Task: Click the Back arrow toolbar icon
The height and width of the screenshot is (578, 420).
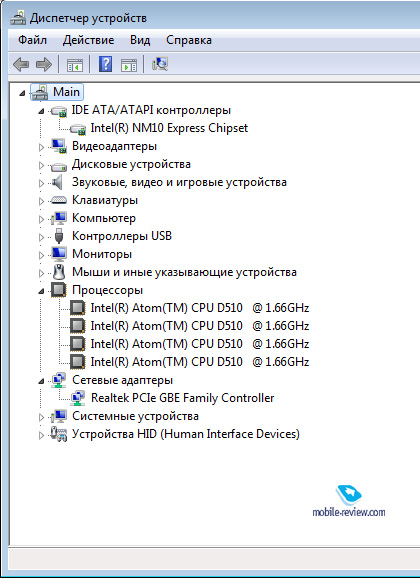Action: point(21,65)
